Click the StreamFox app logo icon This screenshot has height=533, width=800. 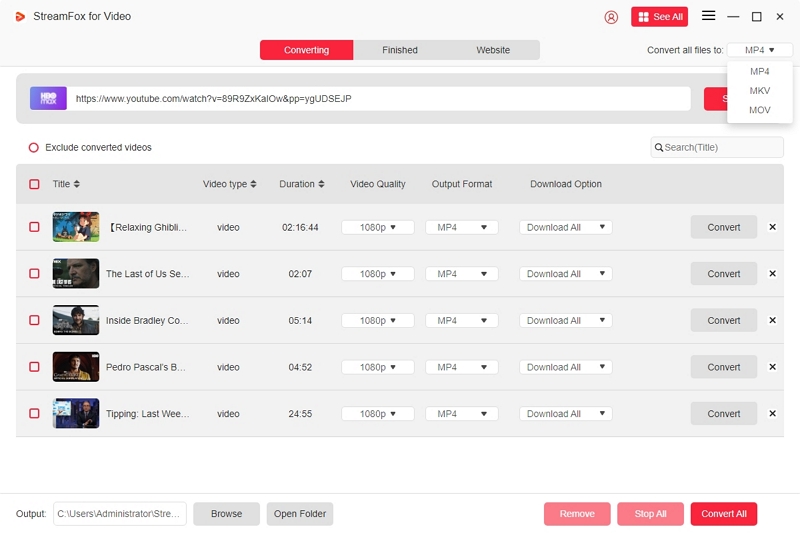(x=20, y=17)
